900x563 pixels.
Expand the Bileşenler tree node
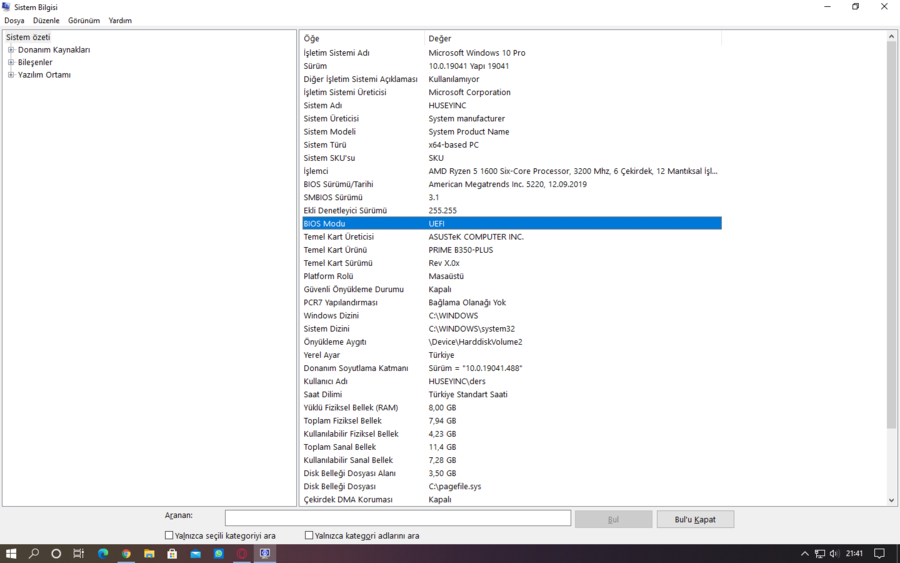pos(11,63)
